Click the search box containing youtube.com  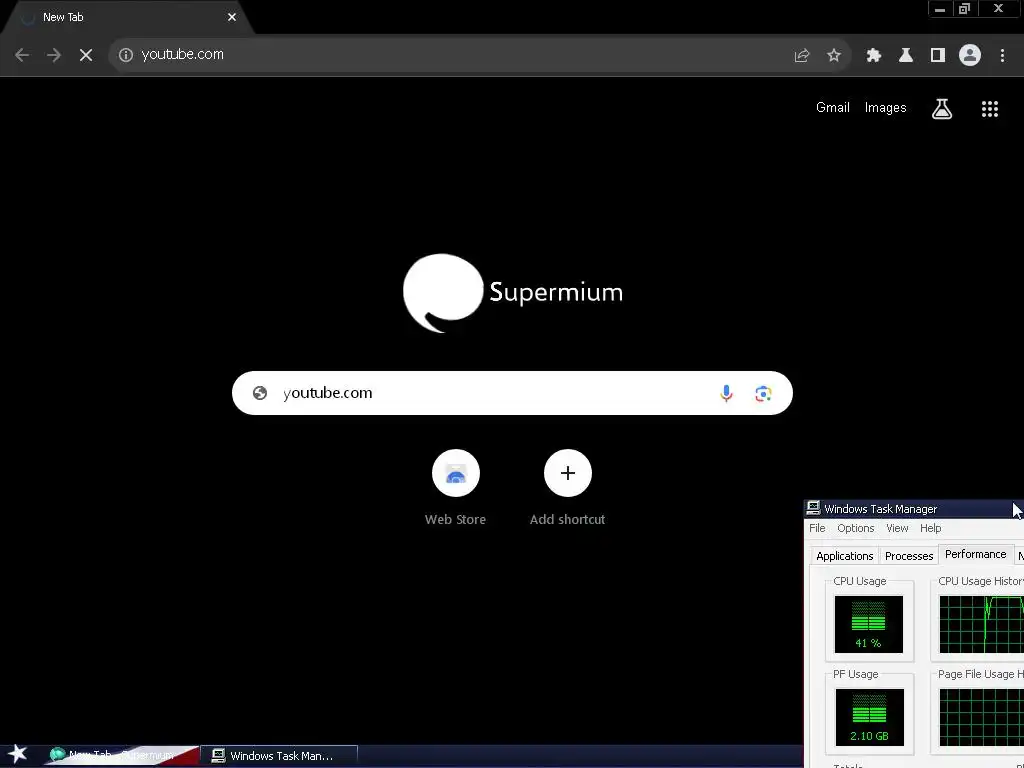click(x=512, y=393)
